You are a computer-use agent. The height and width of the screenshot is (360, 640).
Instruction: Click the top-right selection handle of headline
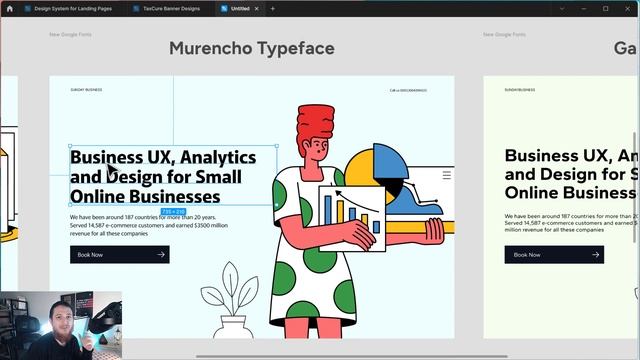click(277, 146)
